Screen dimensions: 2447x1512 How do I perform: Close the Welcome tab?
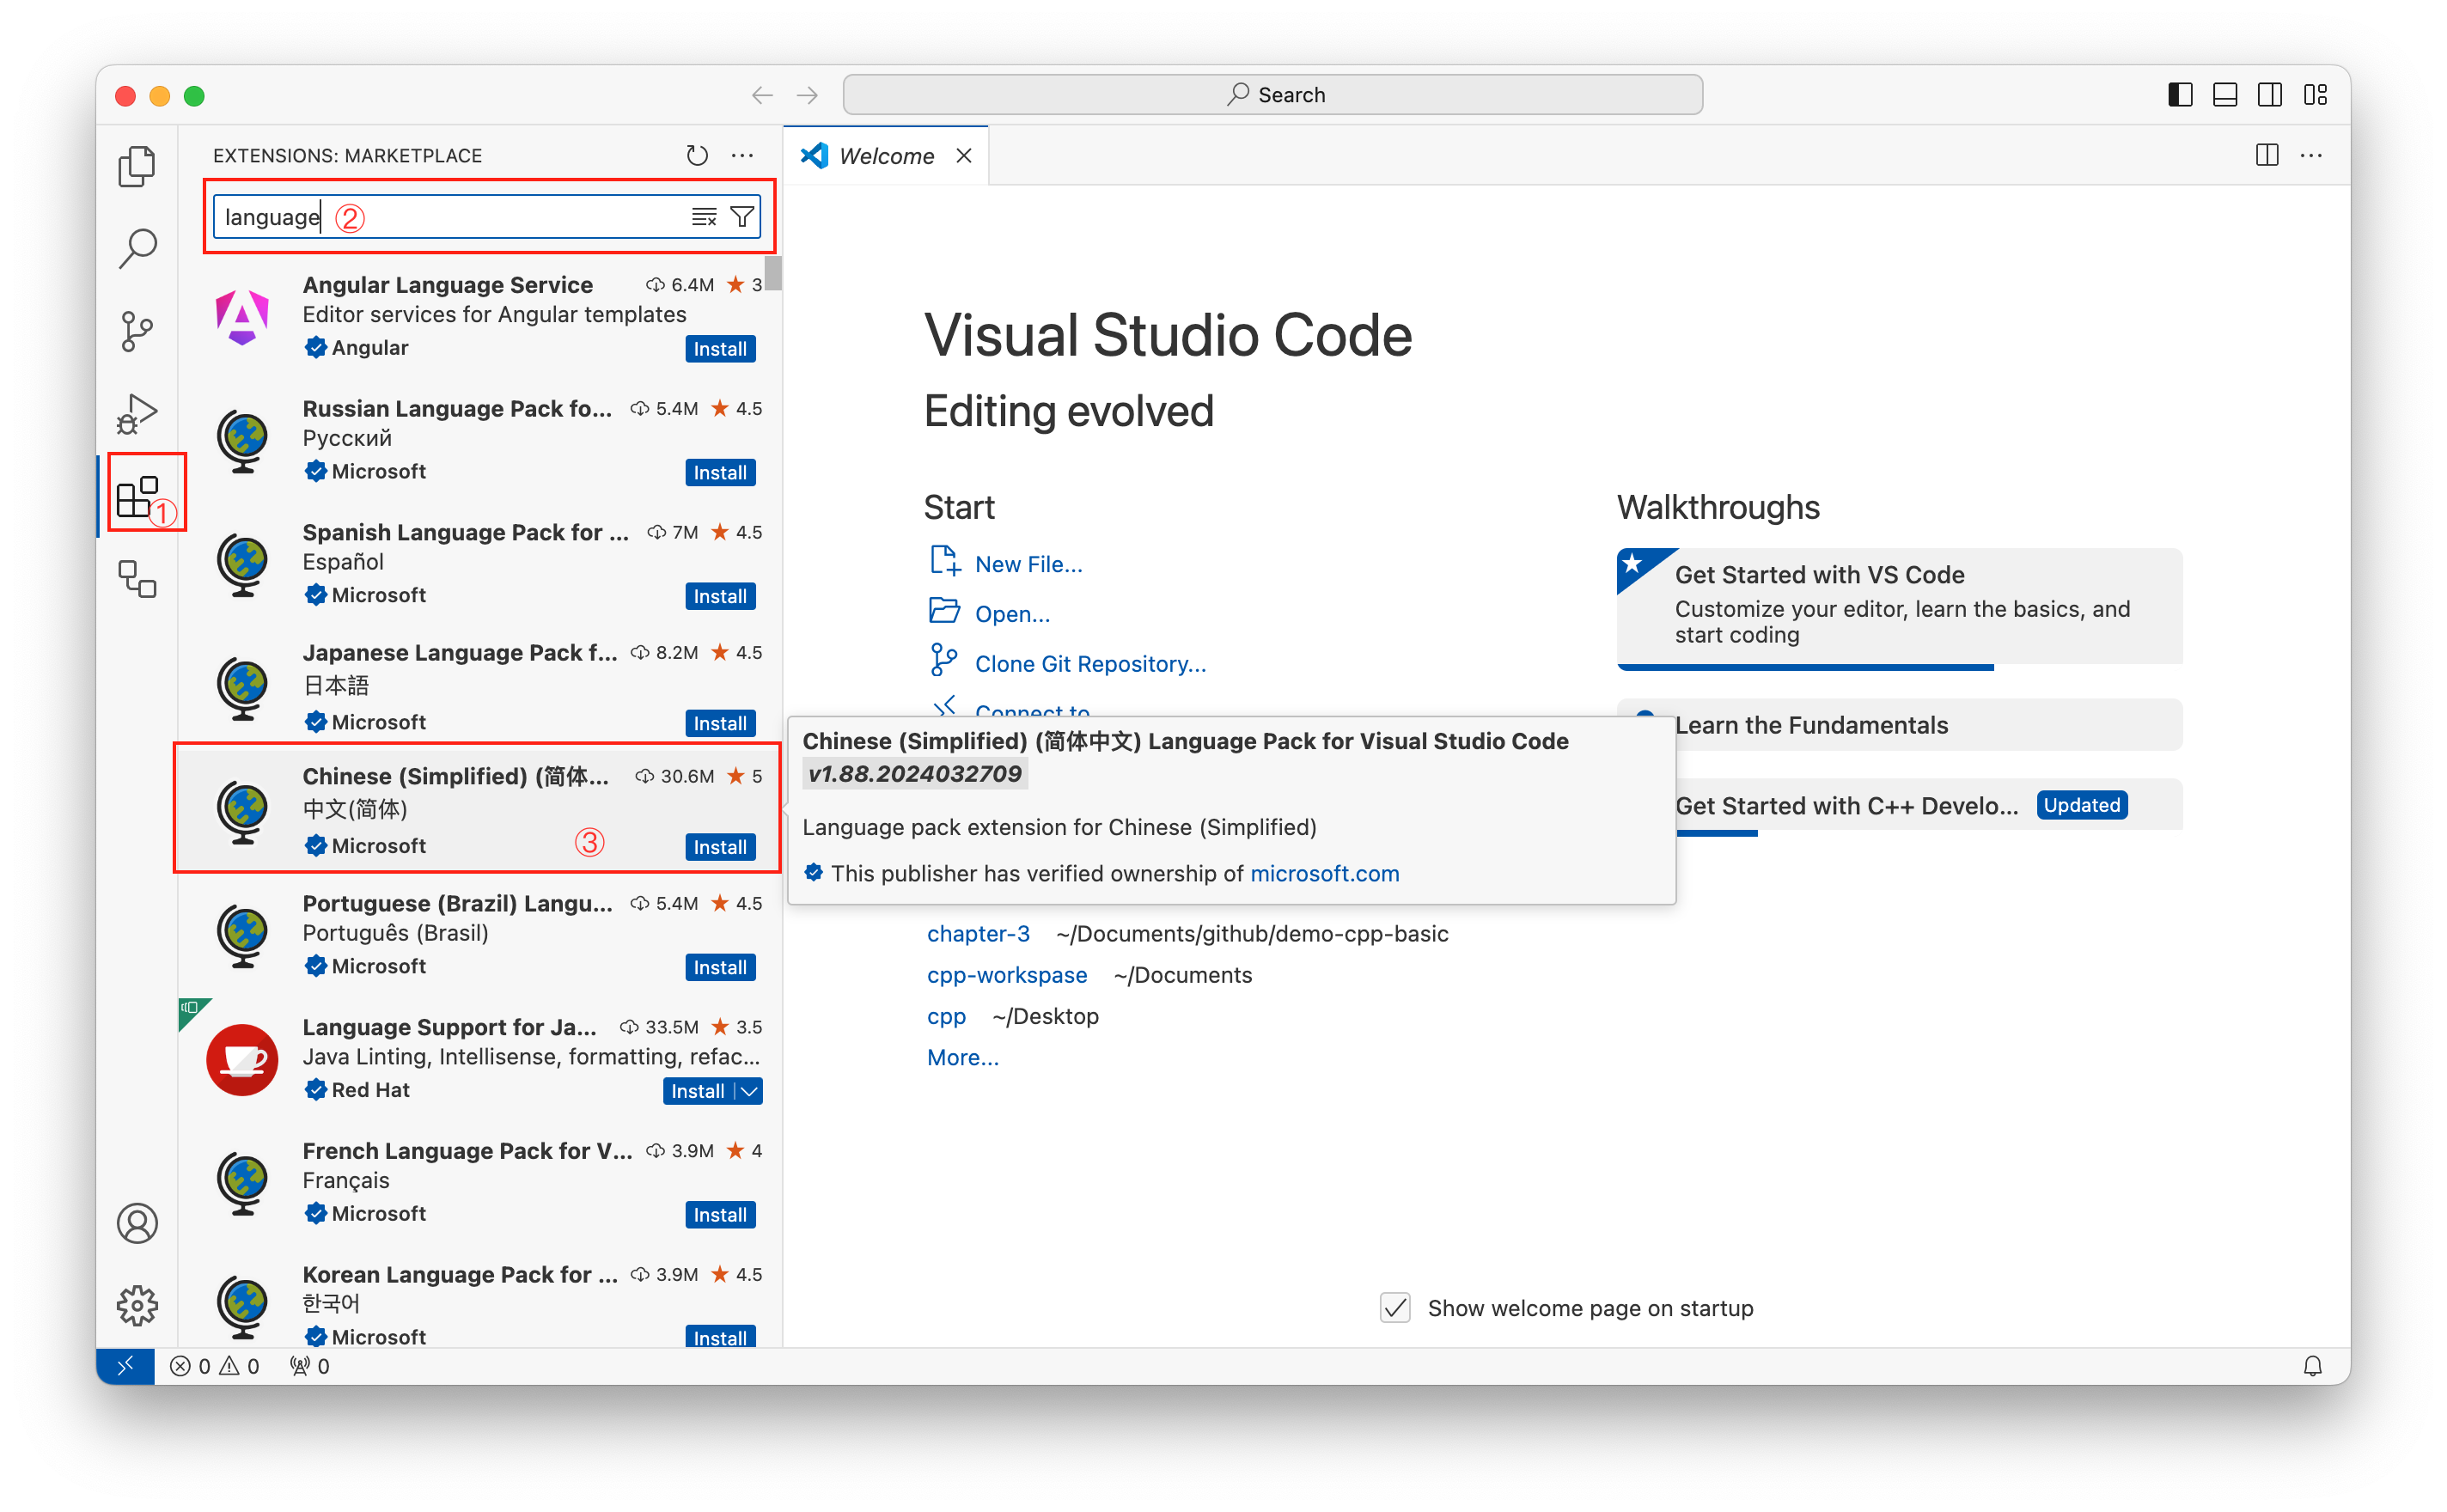(963, 156)
